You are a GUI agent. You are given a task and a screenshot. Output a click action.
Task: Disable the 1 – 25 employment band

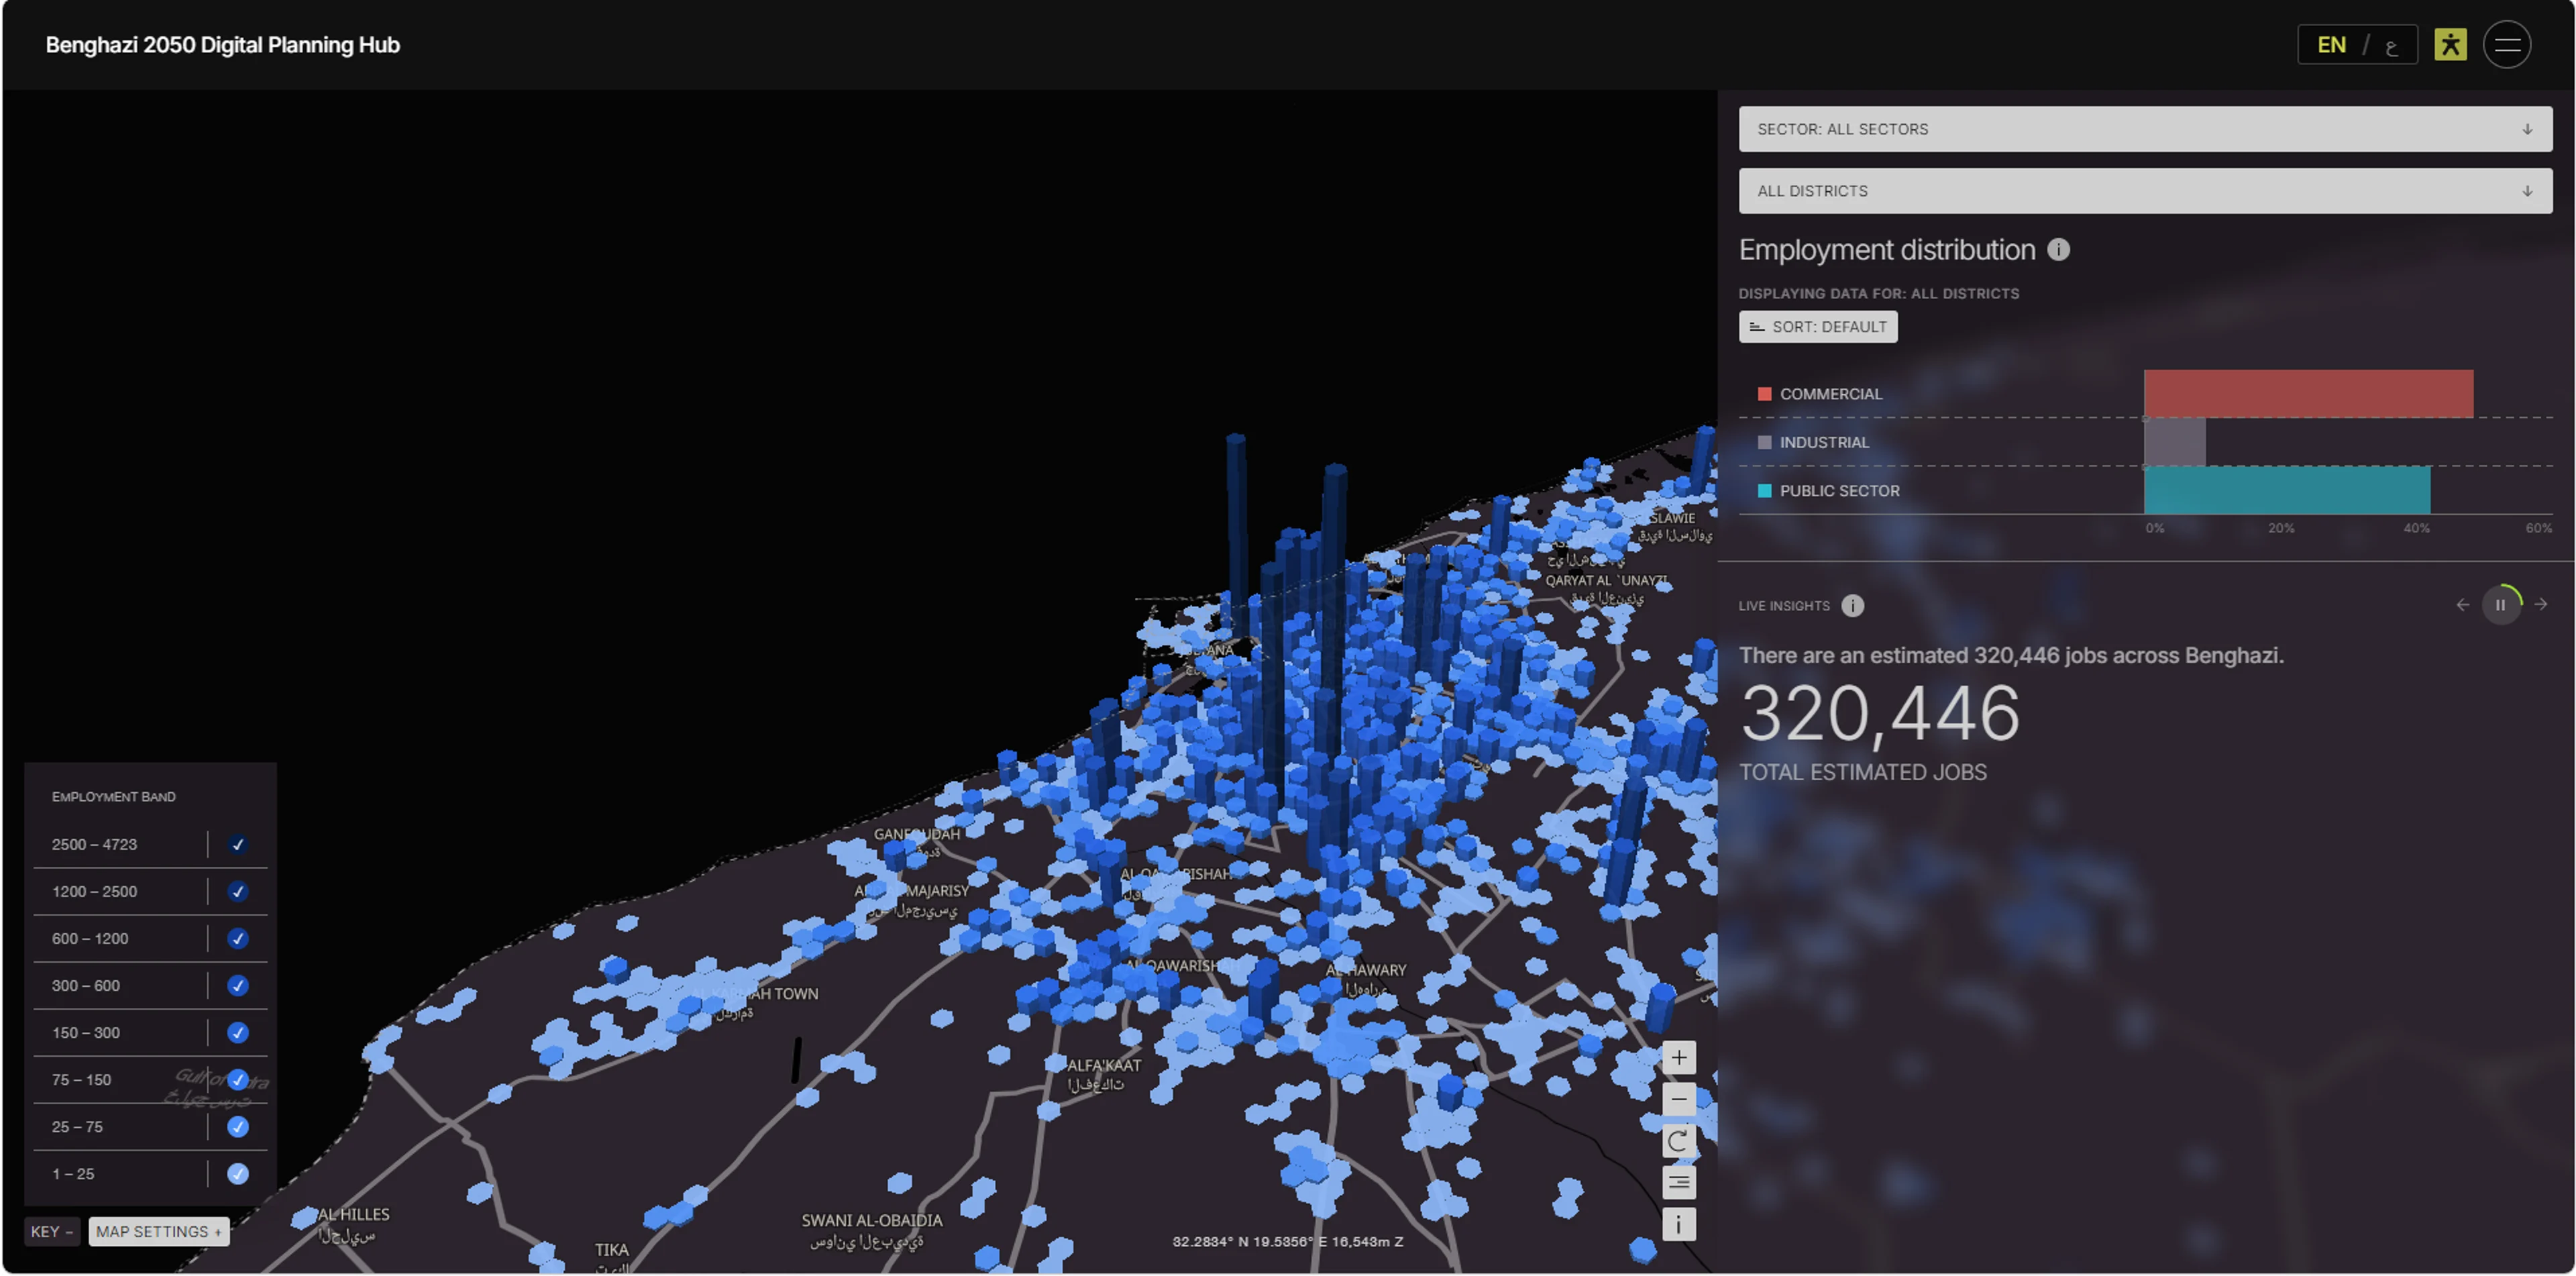[x=237, y=1174]
